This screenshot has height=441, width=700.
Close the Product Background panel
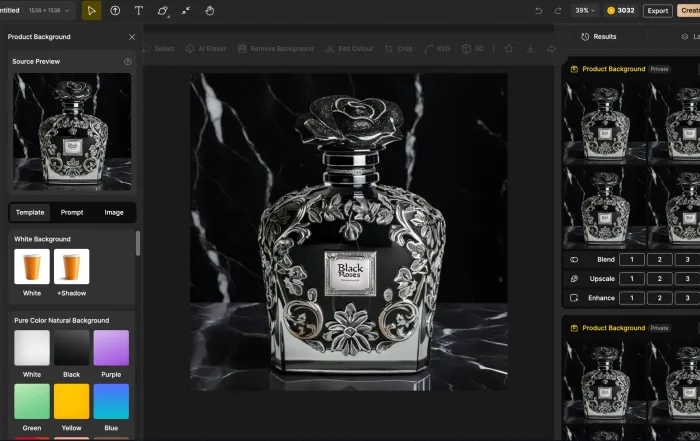[x=132, y=37]
